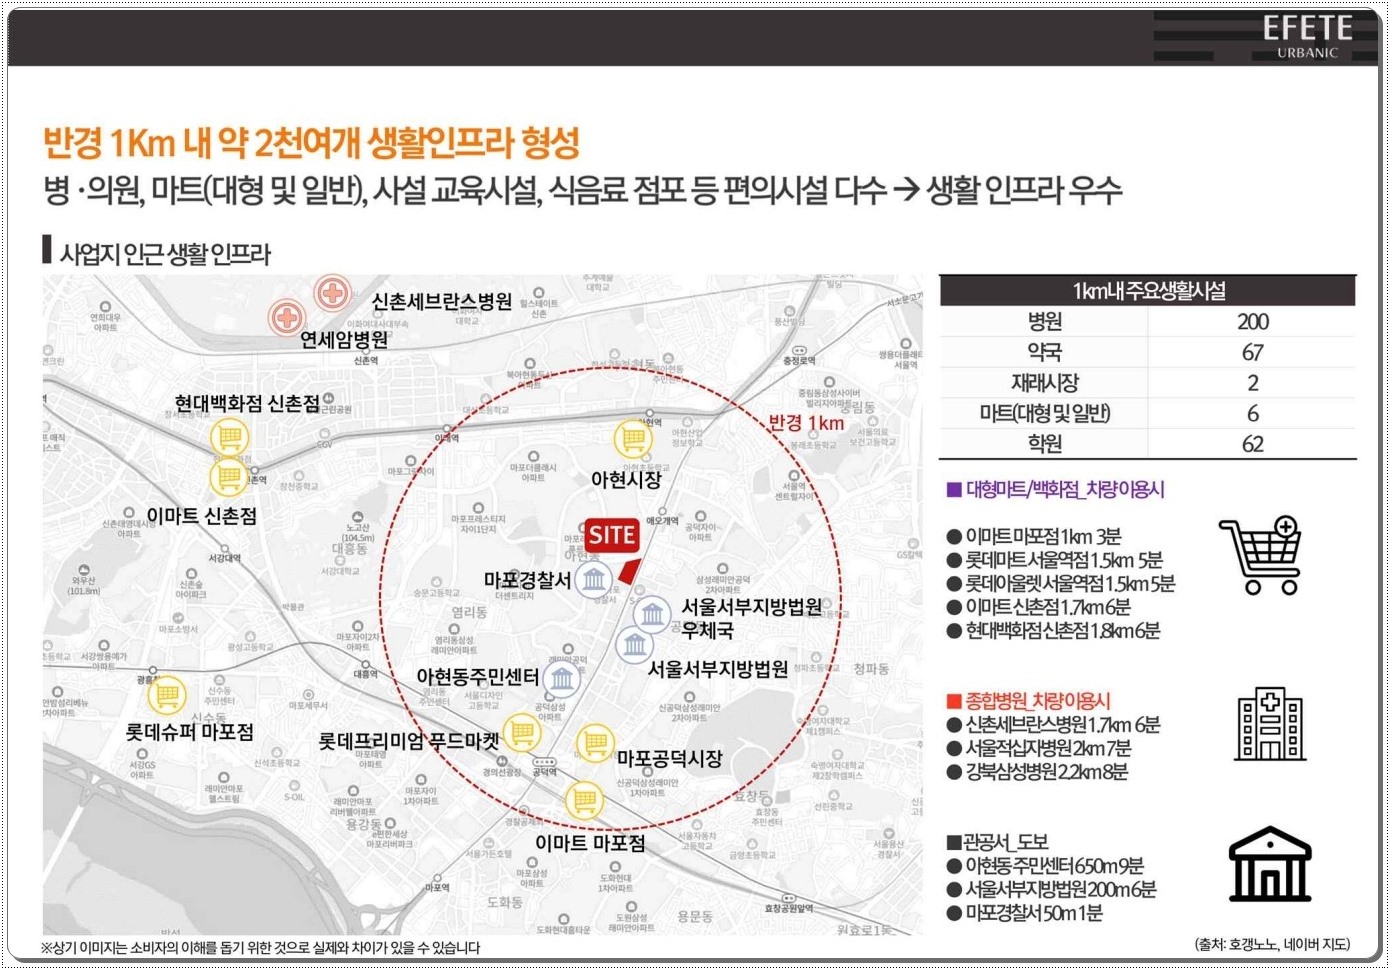Select the 학원 row label
This screenshot has width=1390, height=970.
click(1044, 444)
